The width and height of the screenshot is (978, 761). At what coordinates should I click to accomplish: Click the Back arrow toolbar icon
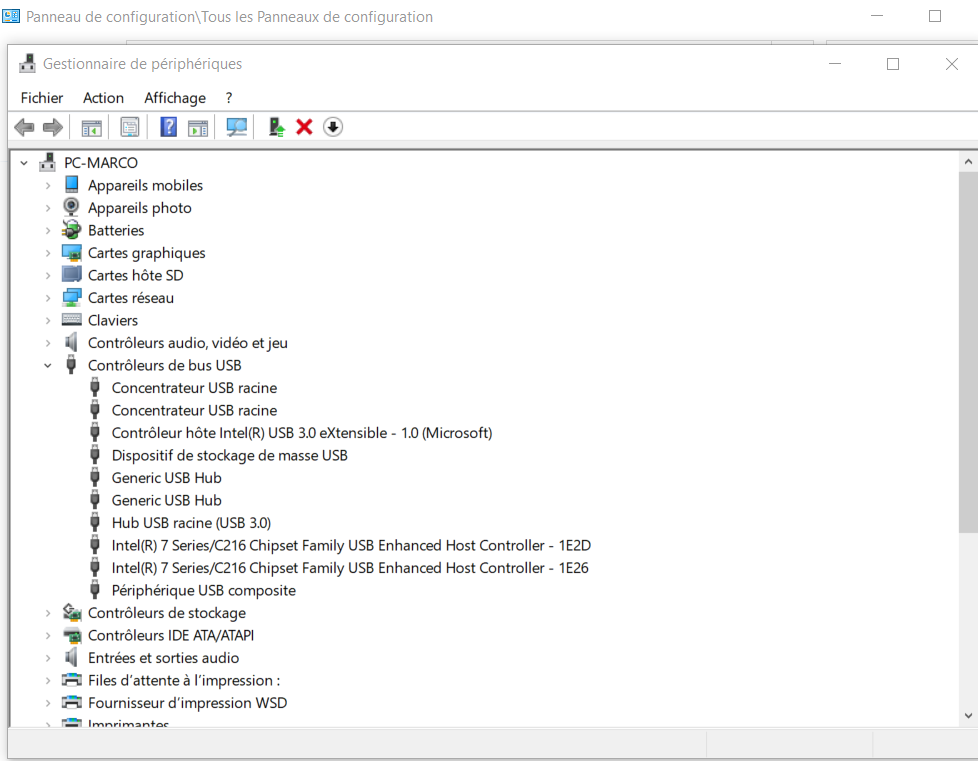pyautogui.click(x=24, y=127)
